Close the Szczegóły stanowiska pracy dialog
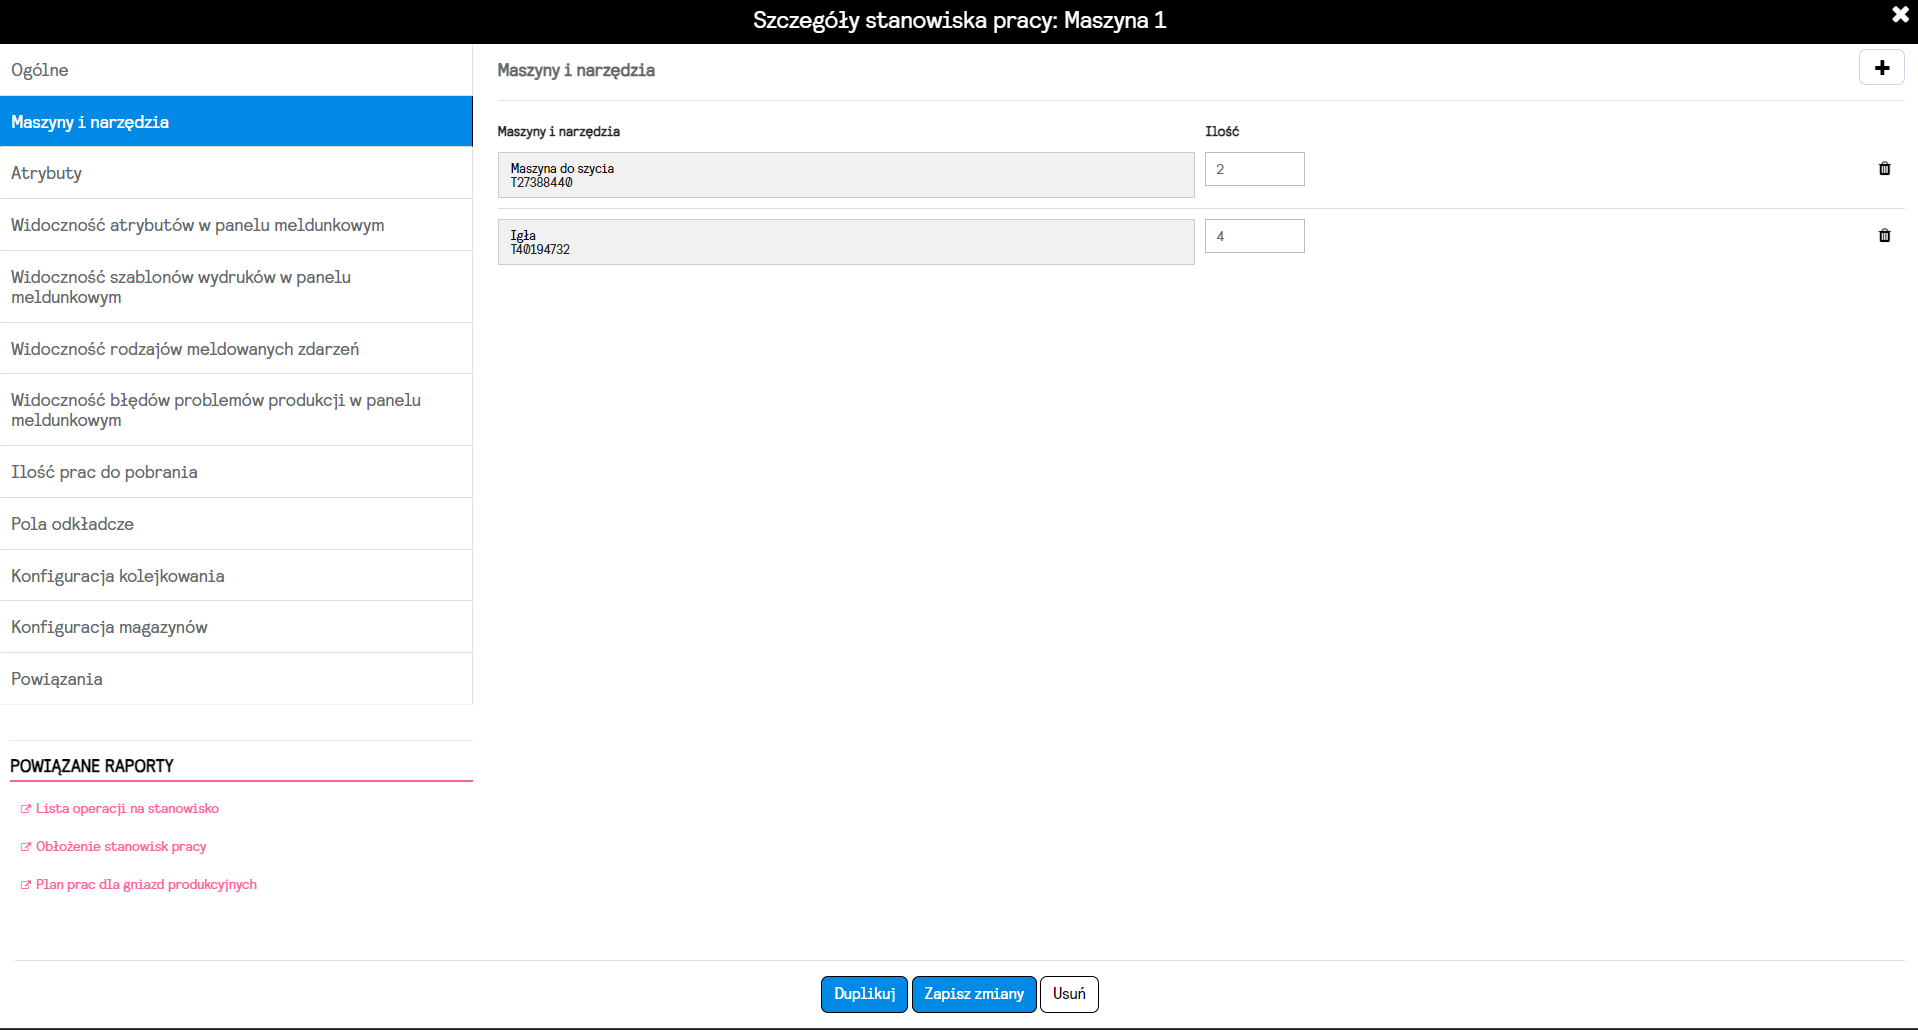Image resolution: width=1918 pixels, height=1030 pixels. coord(1900,15)
